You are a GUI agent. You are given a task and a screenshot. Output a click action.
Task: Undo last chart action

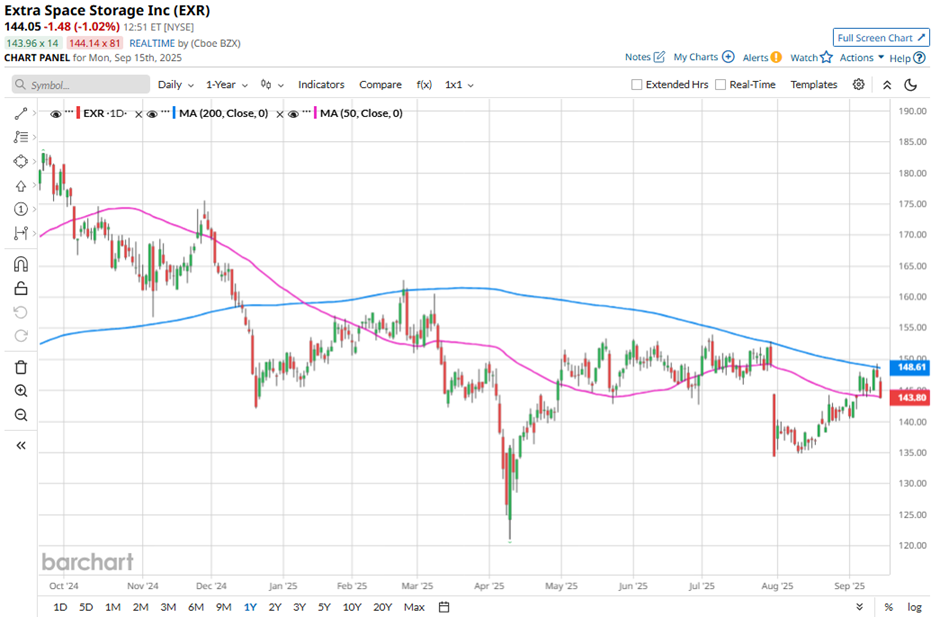(x=21, y=312)
